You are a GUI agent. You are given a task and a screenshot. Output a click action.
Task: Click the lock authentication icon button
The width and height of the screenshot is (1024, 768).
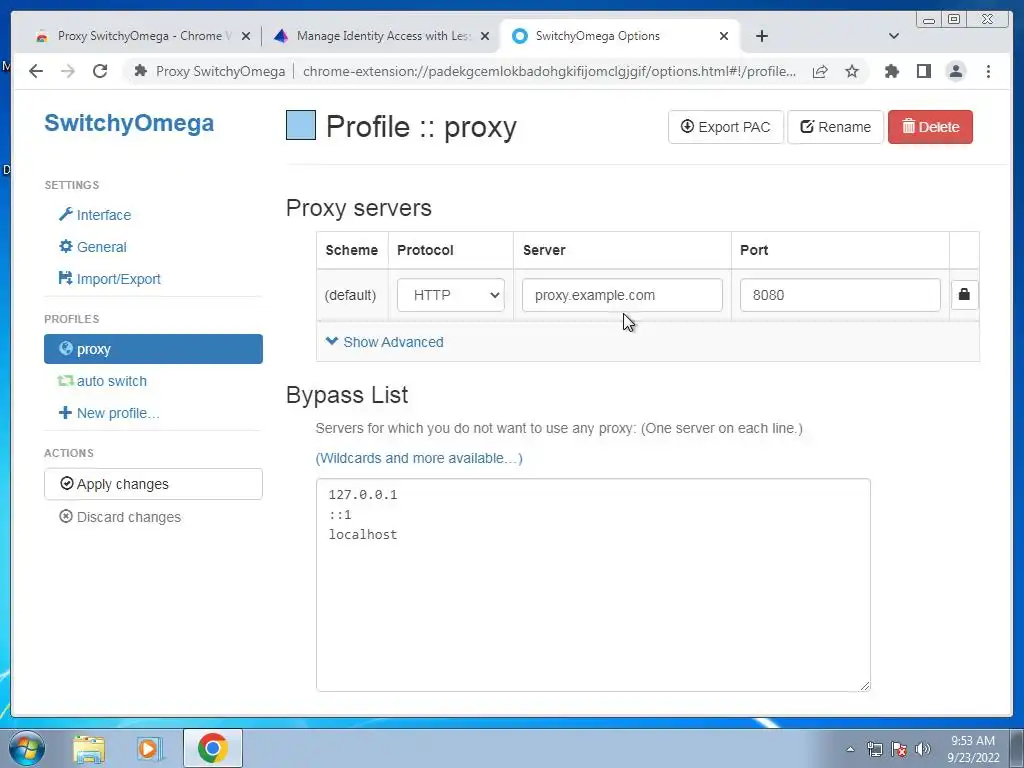(964, 295)
